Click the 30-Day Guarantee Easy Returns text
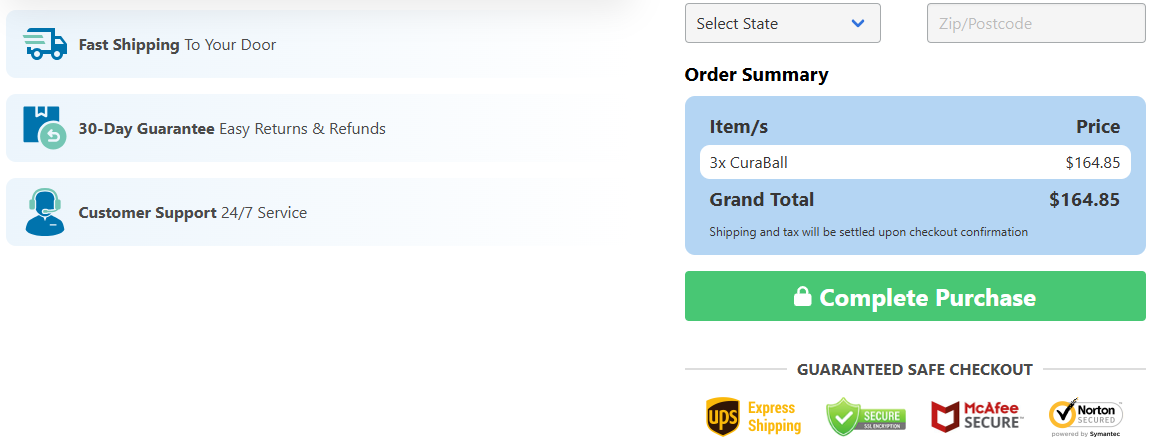Image resolution: width=1151 pixels, height=445 pixels. click(232, 129)
